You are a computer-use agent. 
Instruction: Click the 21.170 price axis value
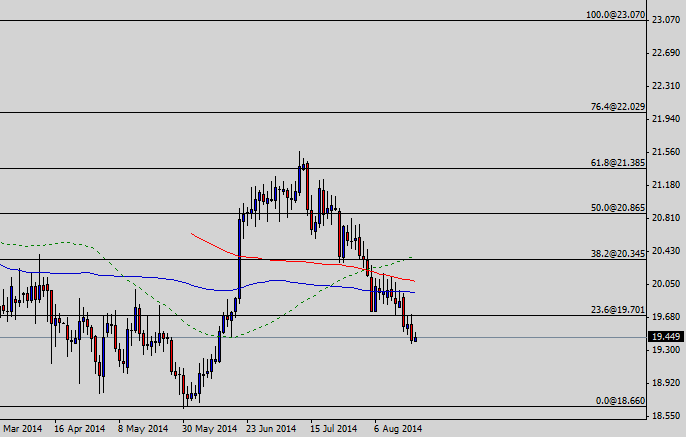664,185
